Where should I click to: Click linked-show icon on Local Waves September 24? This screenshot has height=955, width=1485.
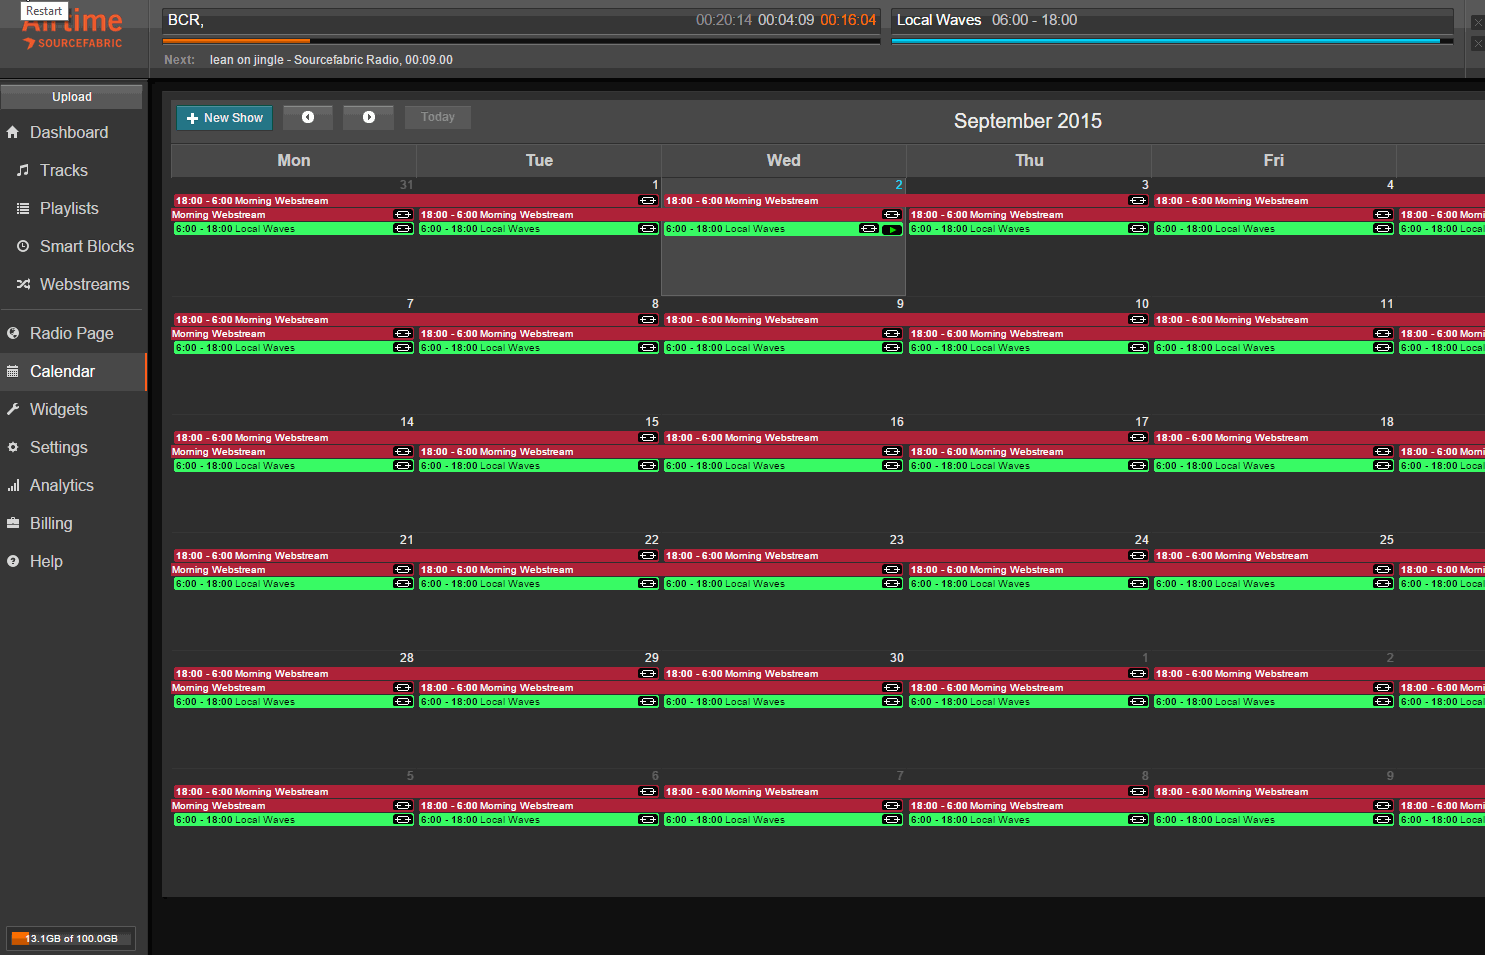(1138, 584)
